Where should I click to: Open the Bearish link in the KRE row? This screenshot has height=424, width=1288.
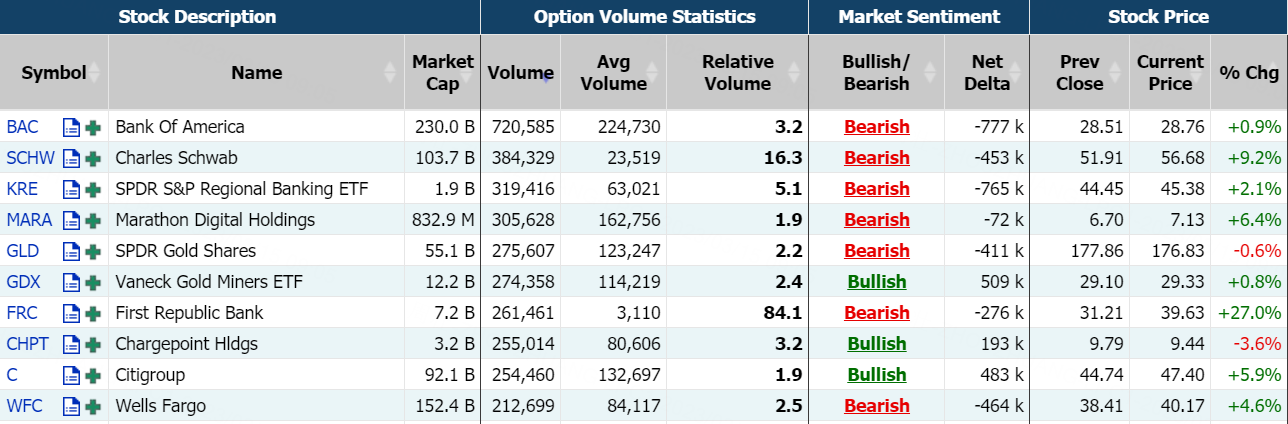(877, 189)
